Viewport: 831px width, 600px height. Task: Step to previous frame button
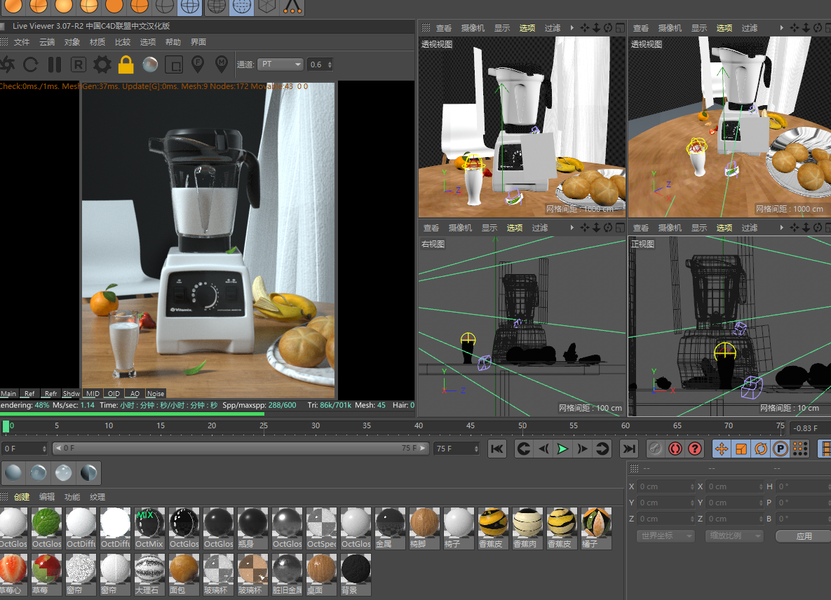543,449
